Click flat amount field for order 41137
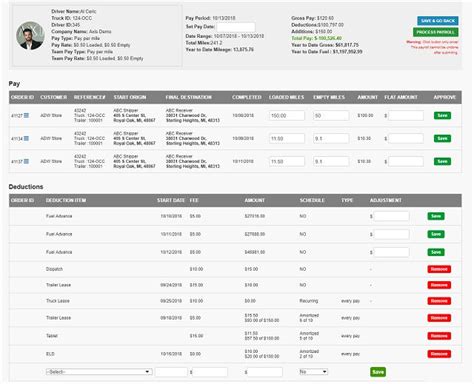This screenshot has width=474, height=384. click(x=406, y=161)
